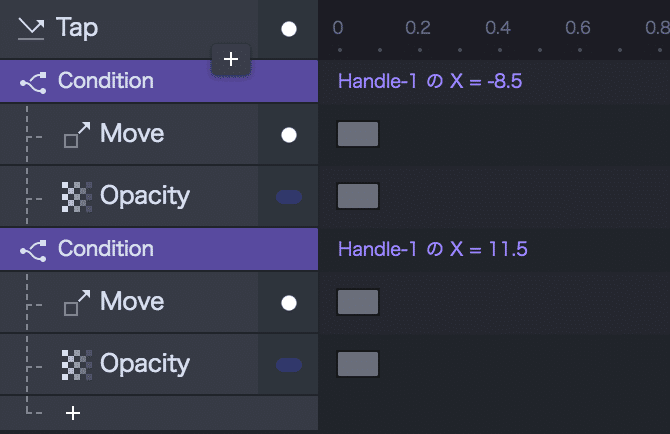Click the second Condition branch icon
Screen dimensions: 670x434
(33, 249)
